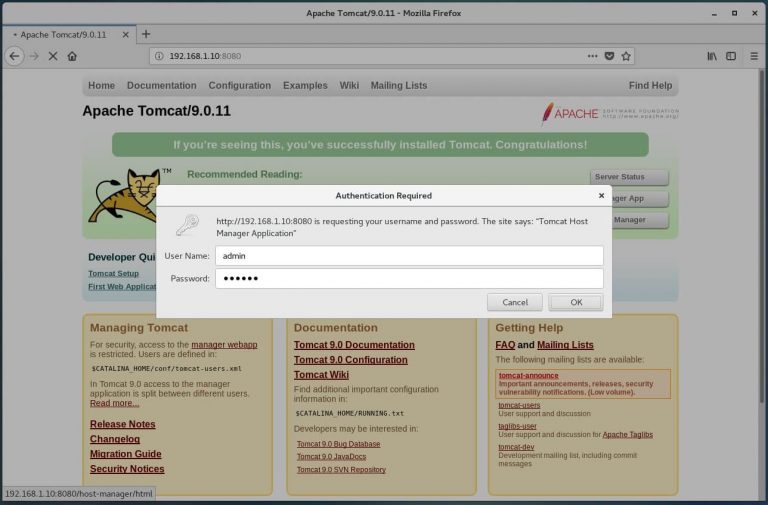This screenshot has width=768, height=505.
Task: Click the $CATALINA_HOME/conf/tomcat-users.xml text
Action: tap(167, 368)
